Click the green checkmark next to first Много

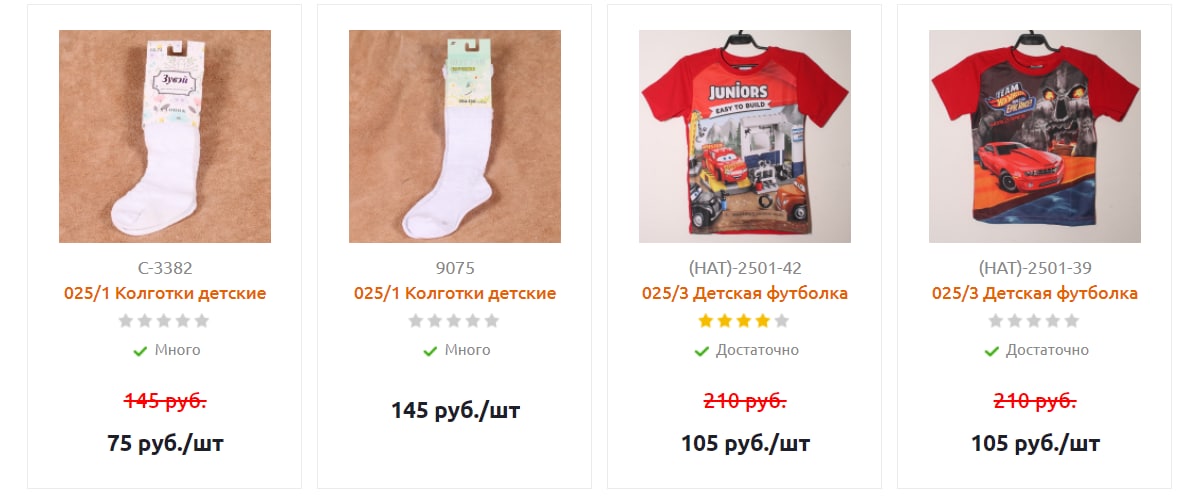click(x=140, y=351)
